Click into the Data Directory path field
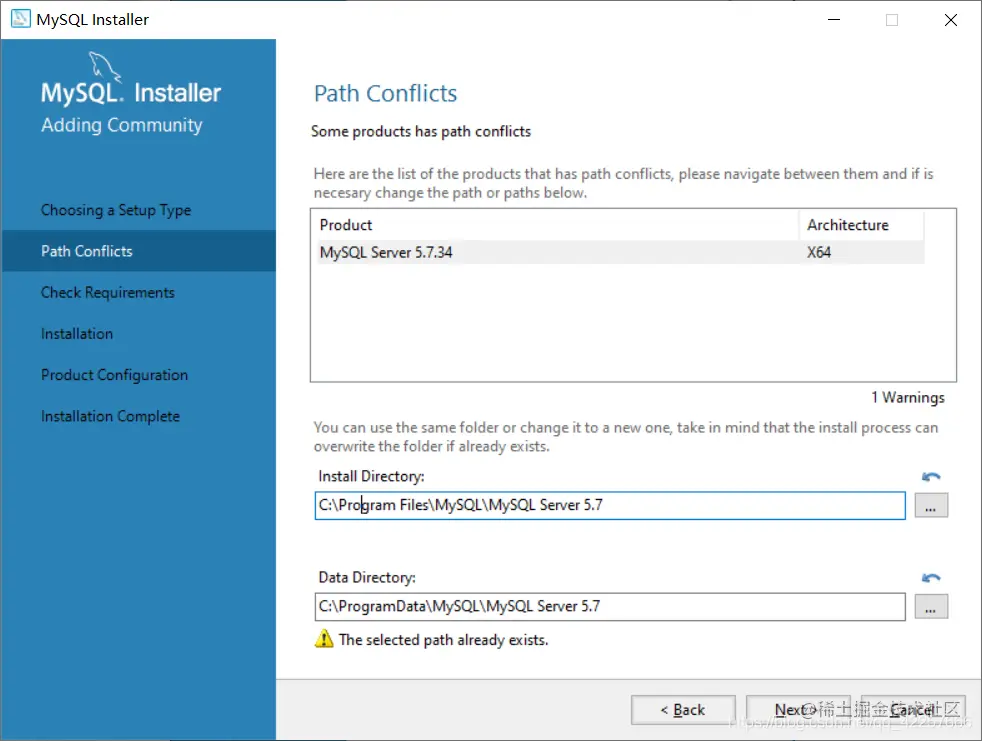 609,606
